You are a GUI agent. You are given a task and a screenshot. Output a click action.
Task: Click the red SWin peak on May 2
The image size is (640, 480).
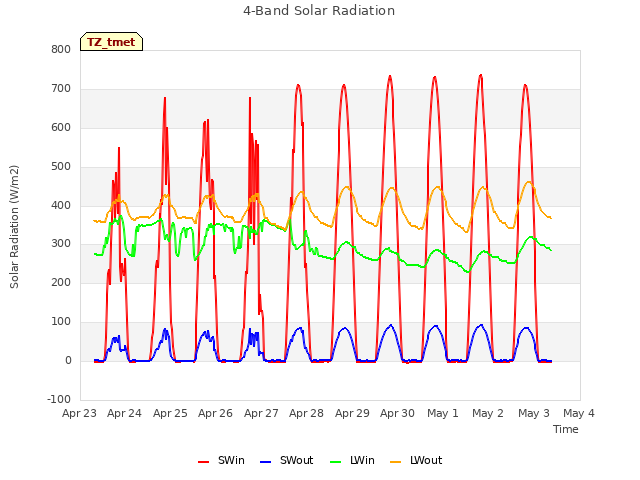[x=481, y=76]
